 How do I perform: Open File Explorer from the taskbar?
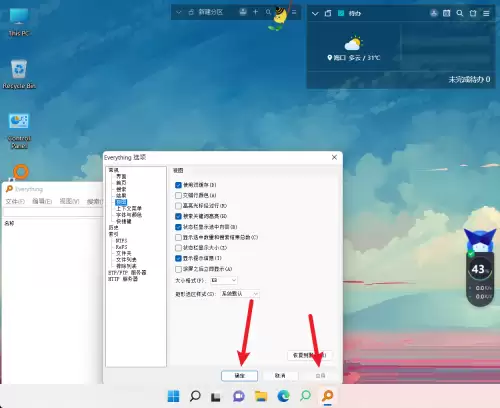point(261,396)
